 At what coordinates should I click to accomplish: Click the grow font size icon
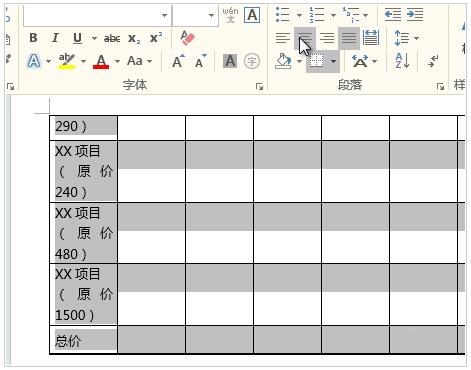(x=178, y=61)
